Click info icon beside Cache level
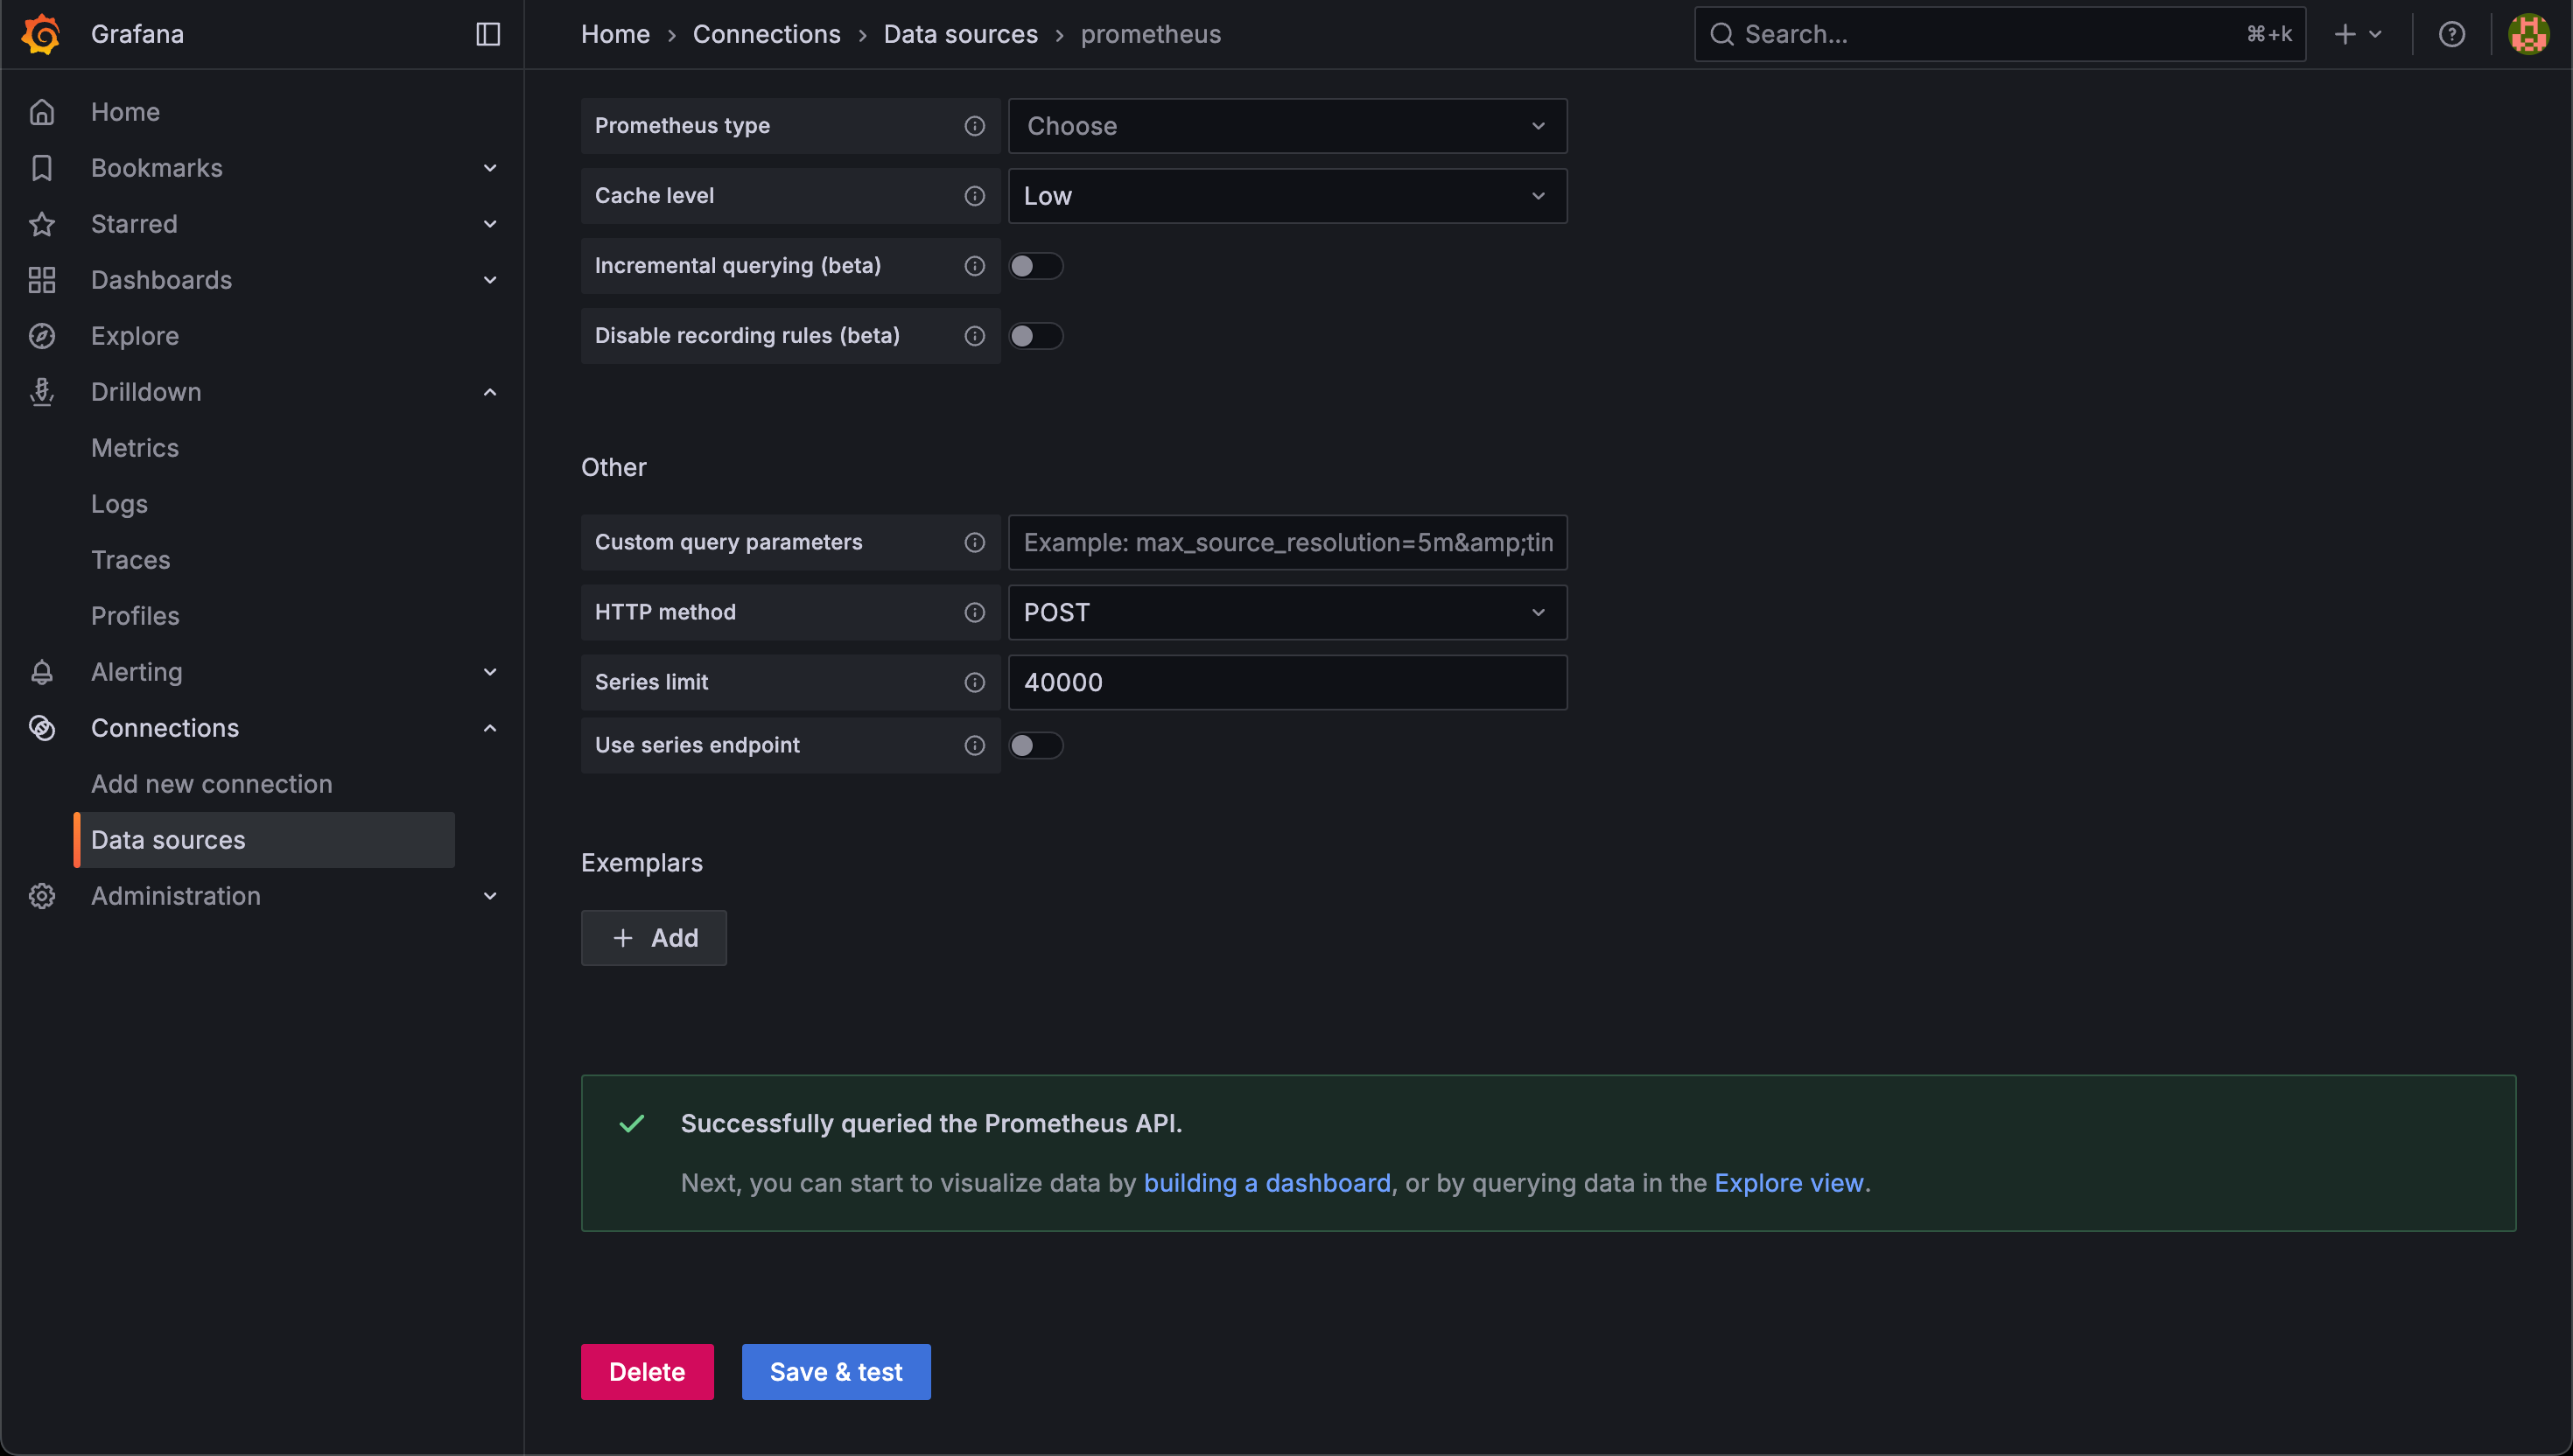The width and height of the screenshot is (2573, 1456). pyautogui.click(x=974, y=196)
